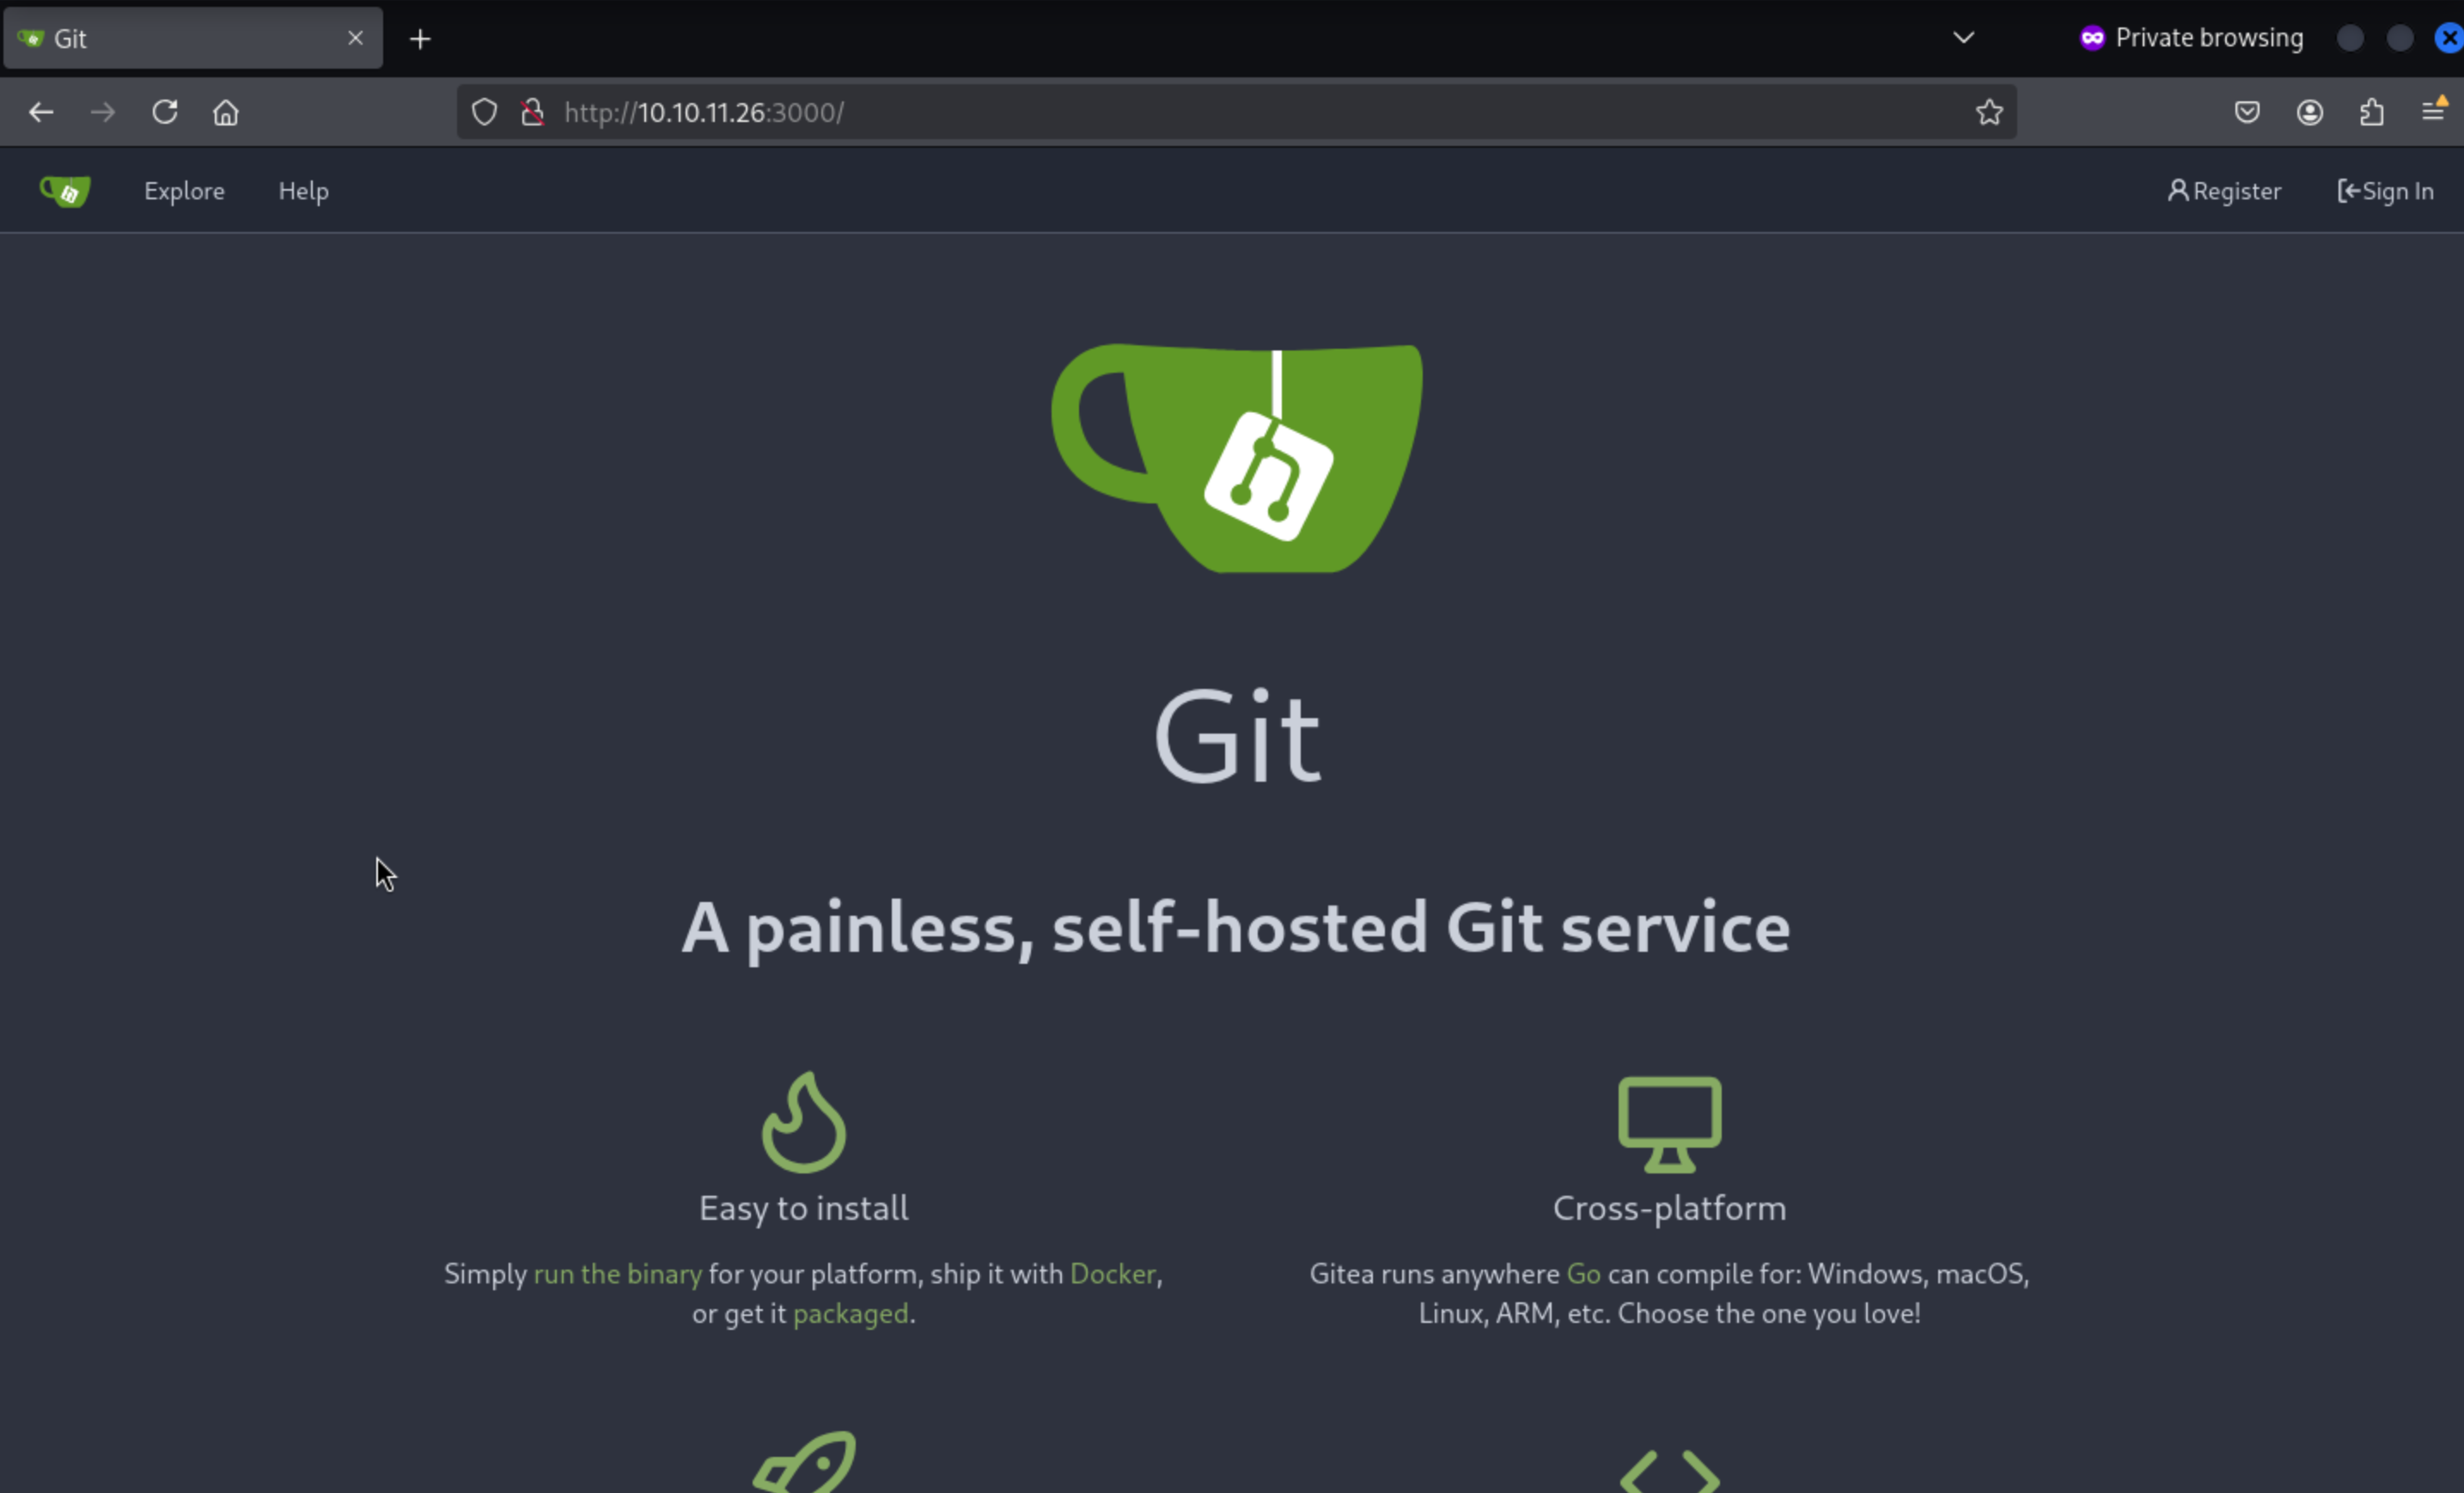
Task: Open the Firefox application menu
Action: pos(2433,110)
